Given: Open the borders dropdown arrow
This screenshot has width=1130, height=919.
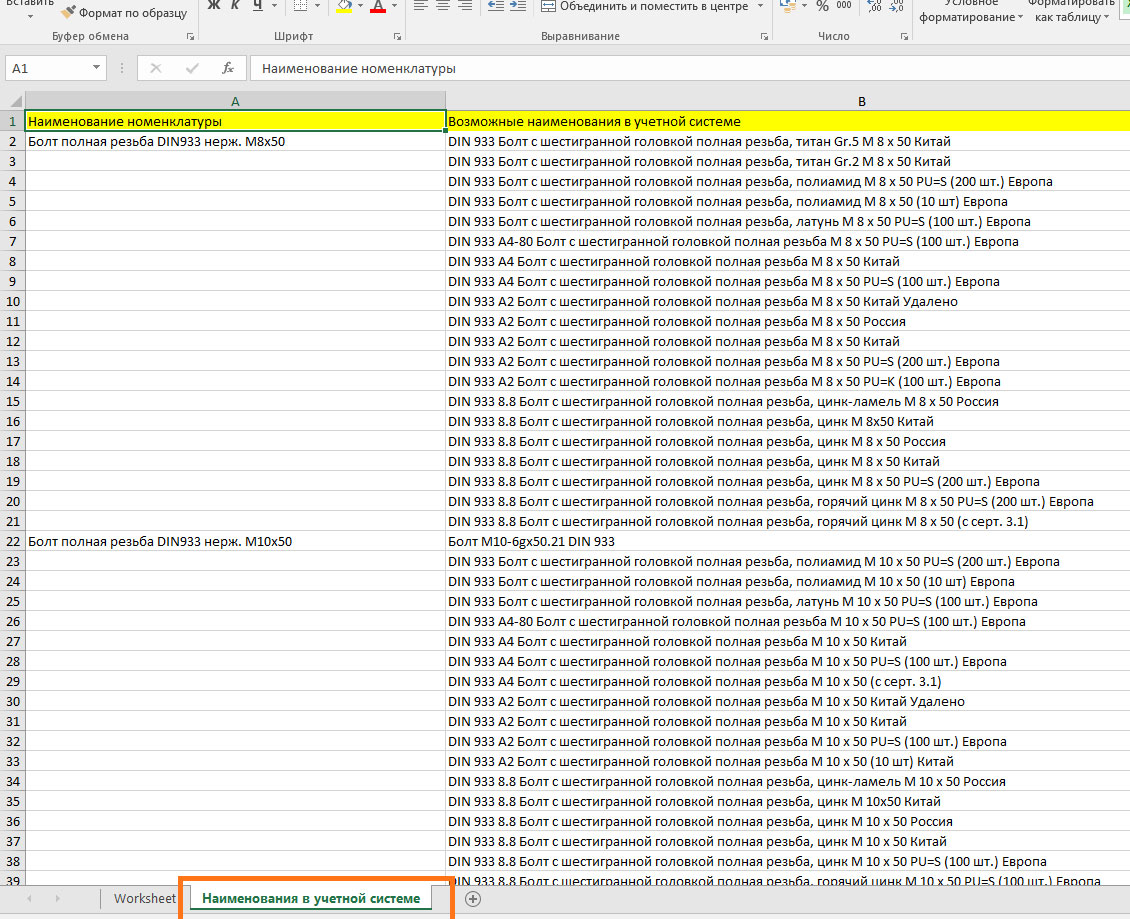Looking at the screenshot, I should coord(318,7).
